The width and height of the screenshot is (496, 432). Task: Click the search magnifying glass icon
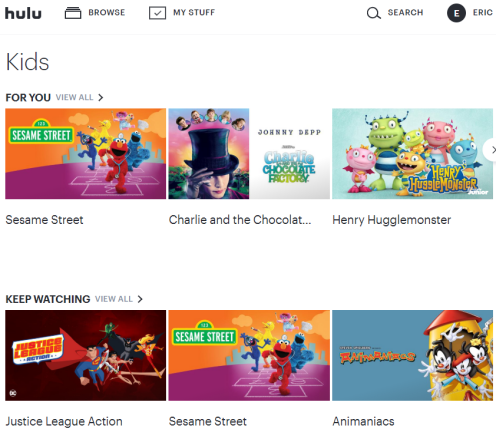tap(374, 13)
